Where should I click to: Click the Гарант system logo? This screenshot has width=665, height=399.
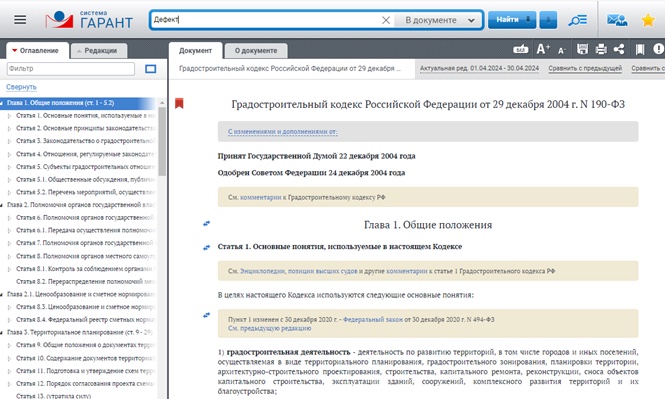89,20
